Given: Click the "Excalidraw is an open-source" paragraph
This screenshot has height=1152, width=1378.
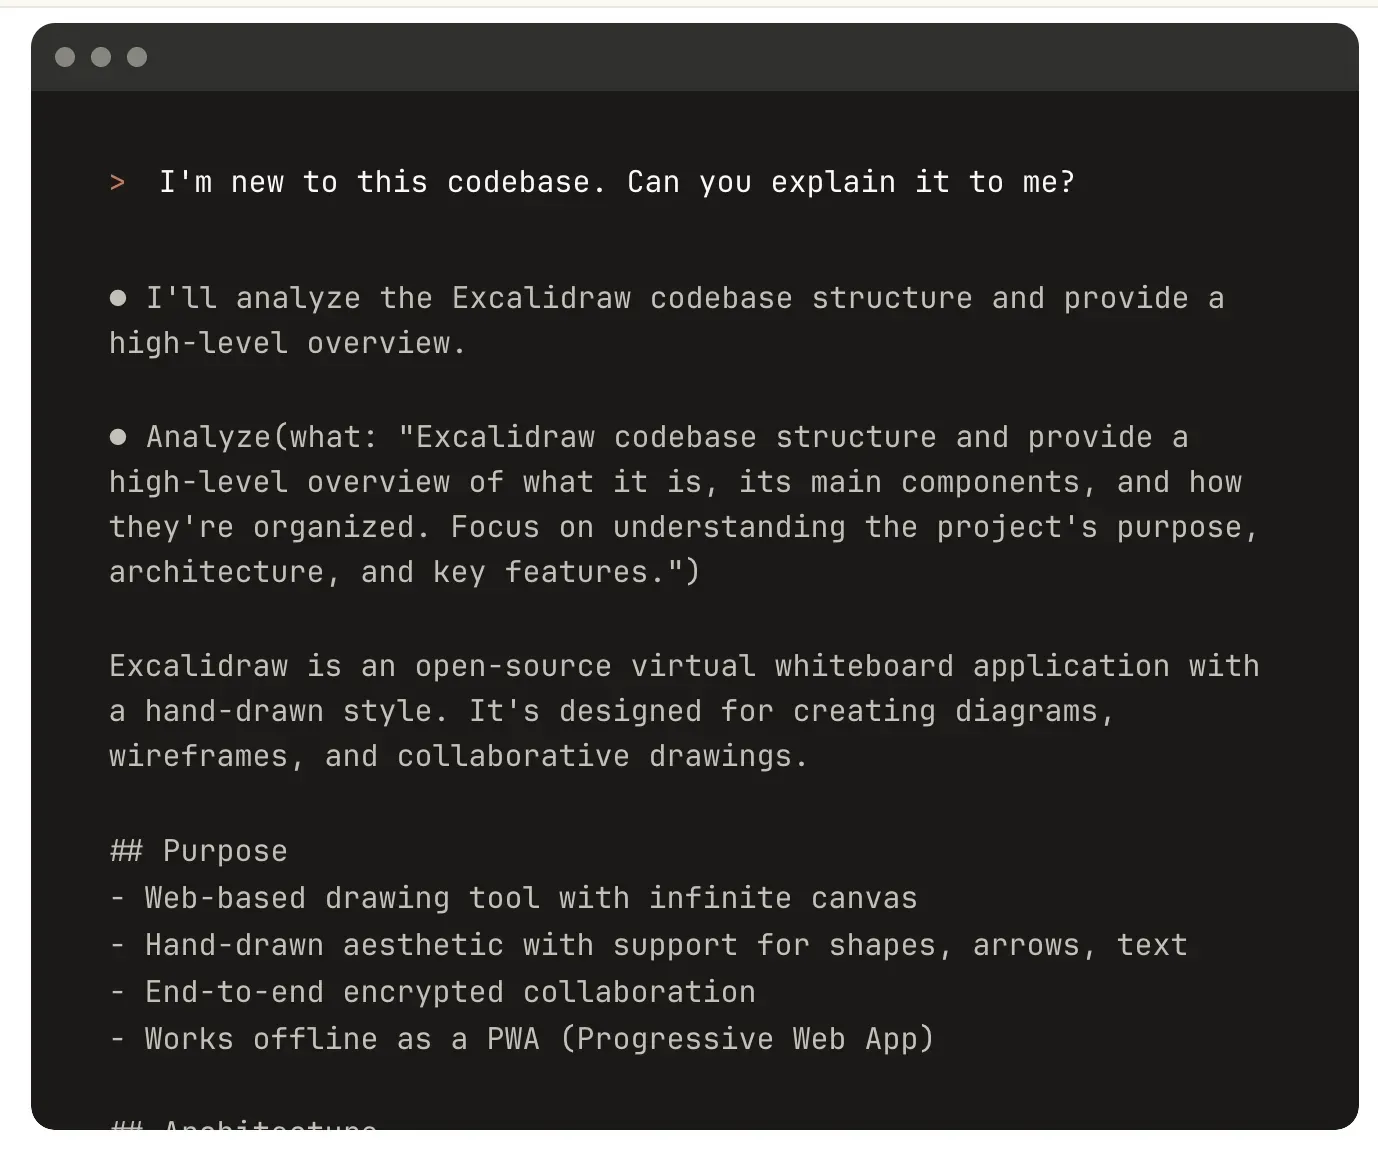Looking at the screenshot, I should tap(684, 710).
